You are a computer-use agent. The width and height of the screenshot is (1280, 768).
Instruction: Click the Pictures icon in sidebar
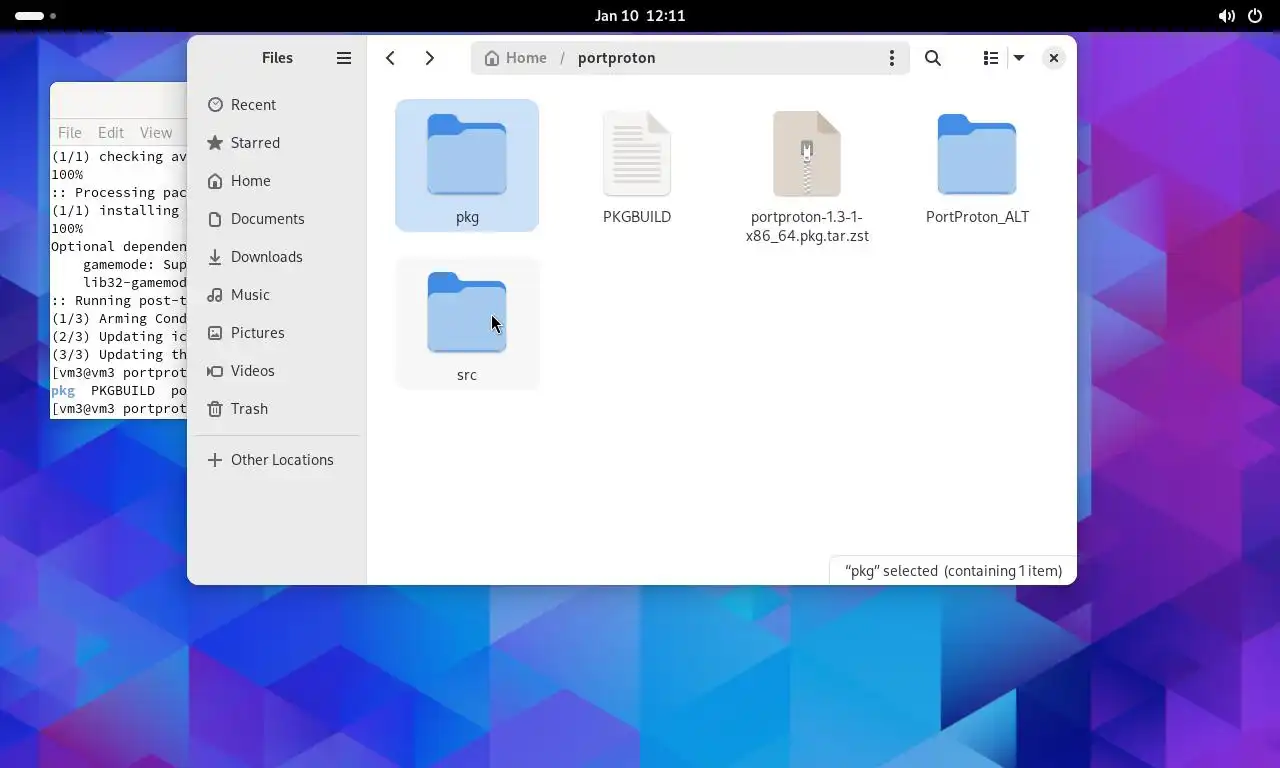pos(215,333)
